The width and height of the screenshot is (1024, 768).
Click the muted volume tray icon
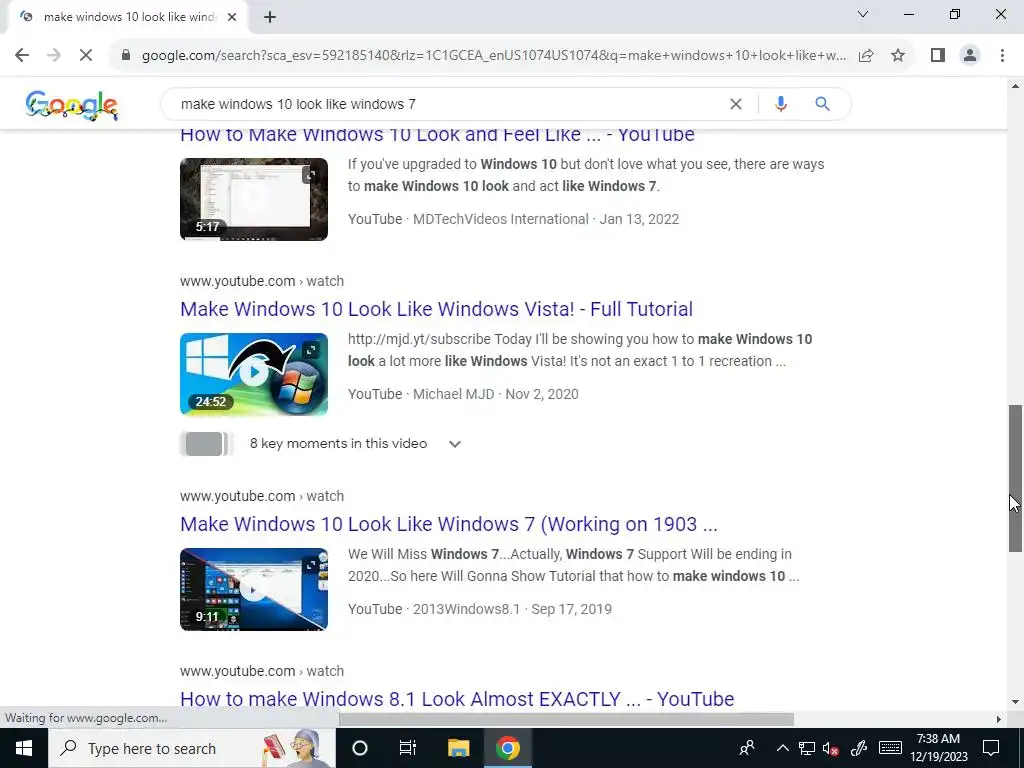831,748
